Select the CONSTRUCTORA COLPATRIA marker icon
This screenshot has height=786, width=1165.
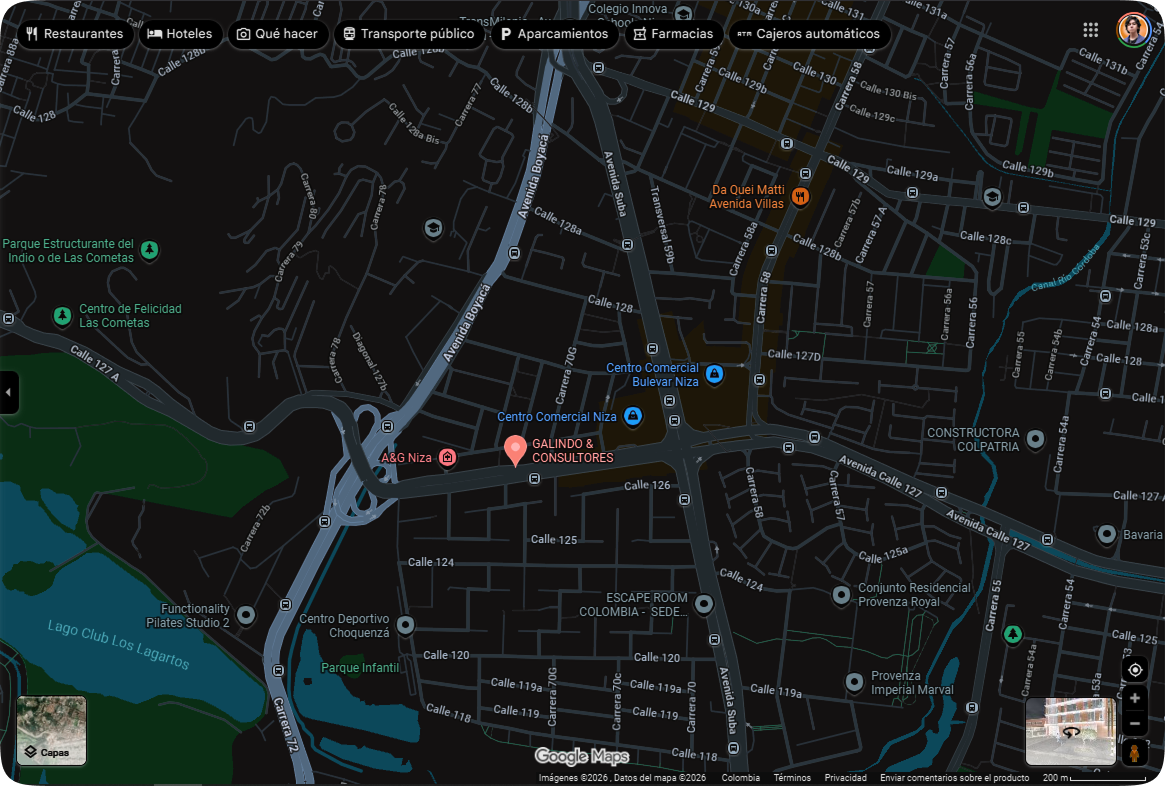pyautogui.click(x=1035, y=440)
